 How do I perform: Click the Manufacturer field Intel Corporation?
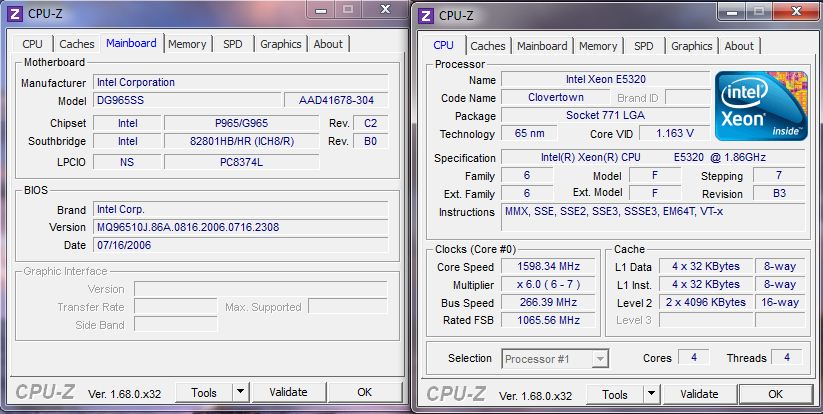(x=240, y=82)
